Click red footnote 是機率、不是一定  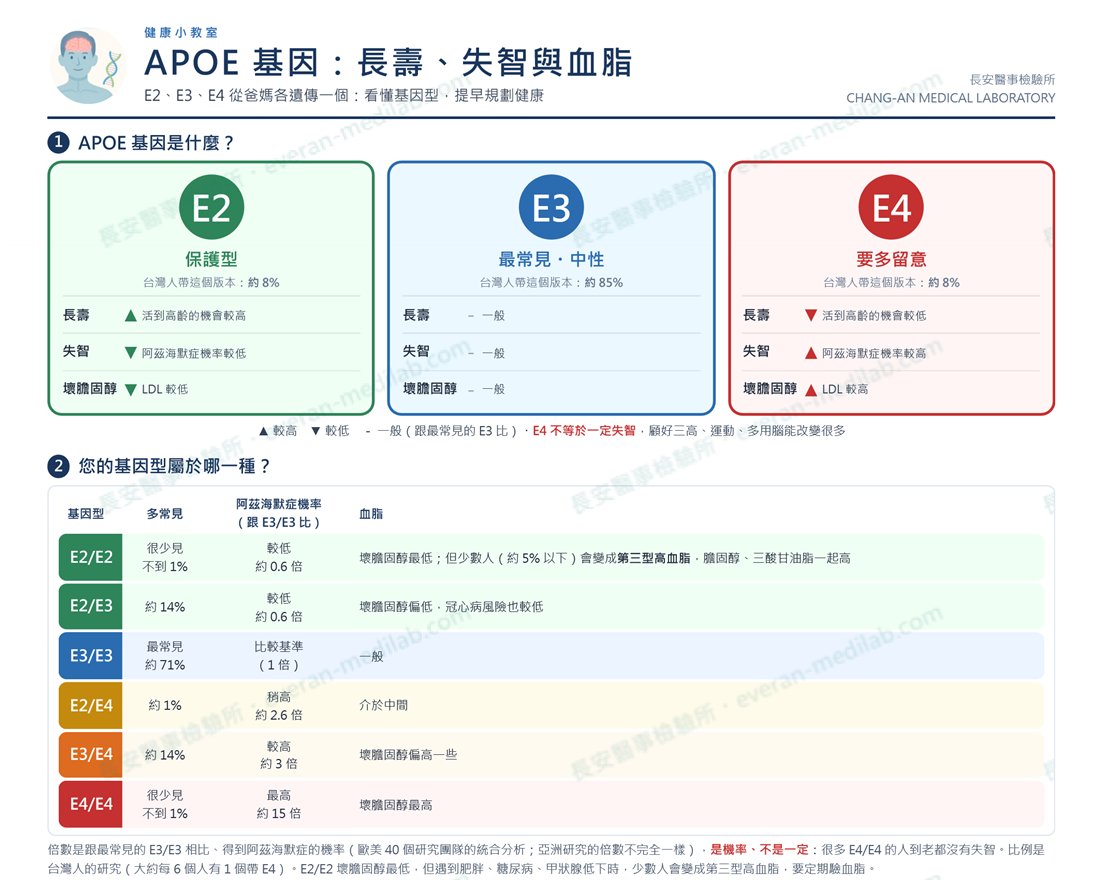click(759, 849)
